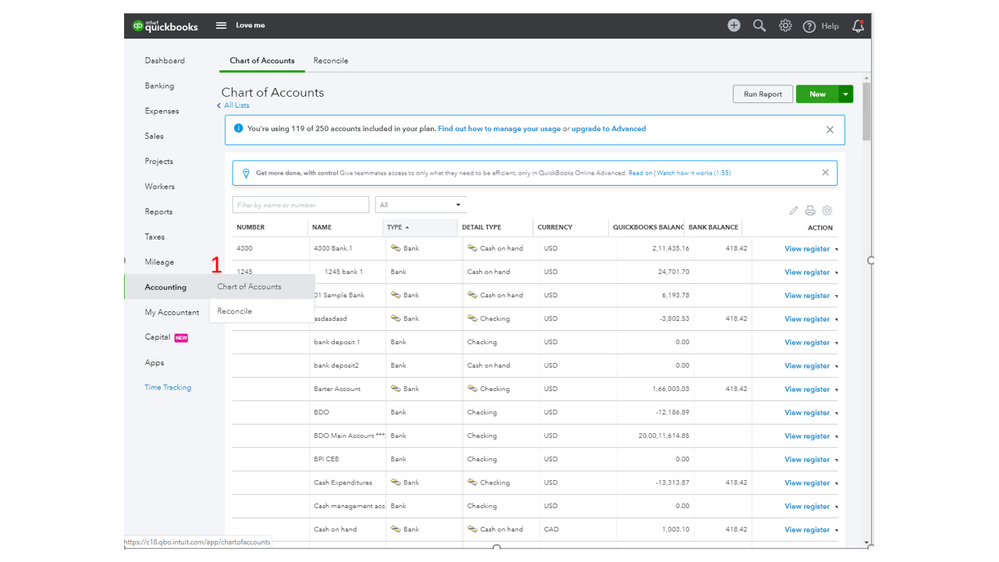The width and height of the screenshot is (999, 562).
Task: Open the Settings gear in top bar
Action: click(x=786, y=26)
